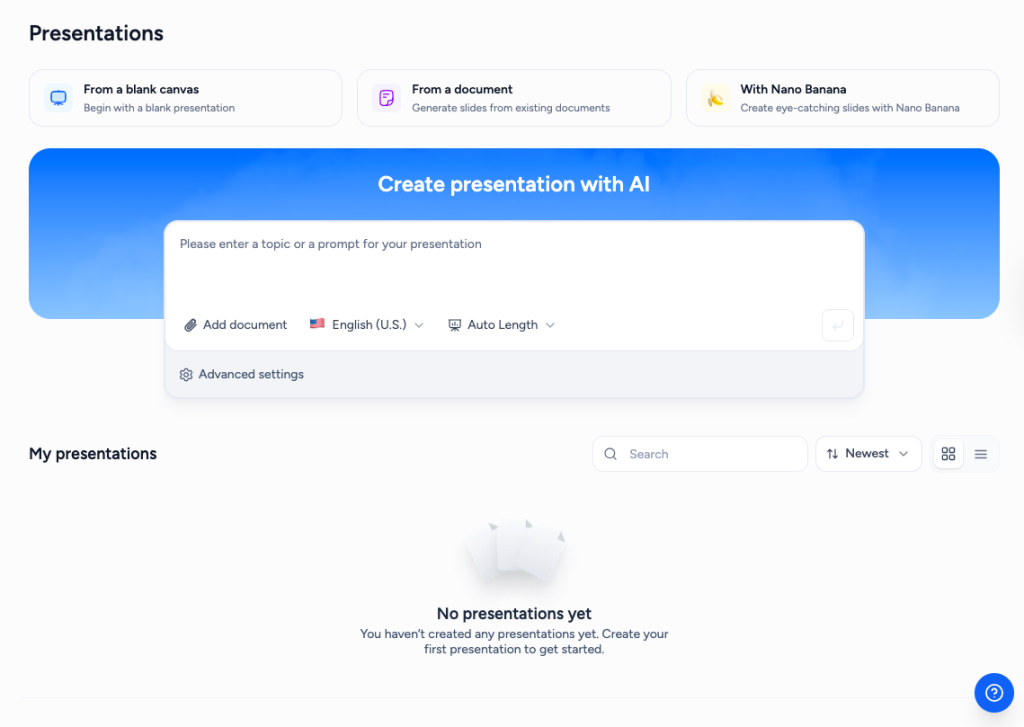Select the With Nano Banana option
The height and width of the screenshot is (727, 1024).
(842, 98)
